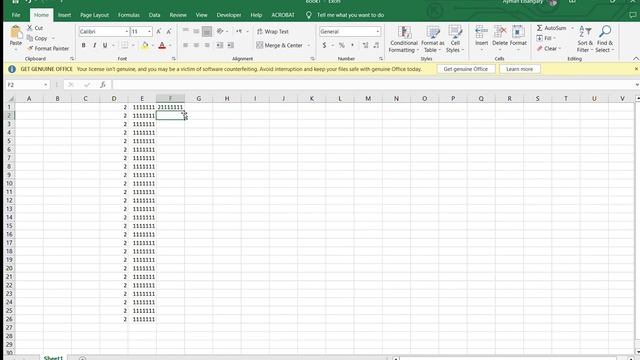Open the Calibri font name dropdown

click(x=127, y=31)
